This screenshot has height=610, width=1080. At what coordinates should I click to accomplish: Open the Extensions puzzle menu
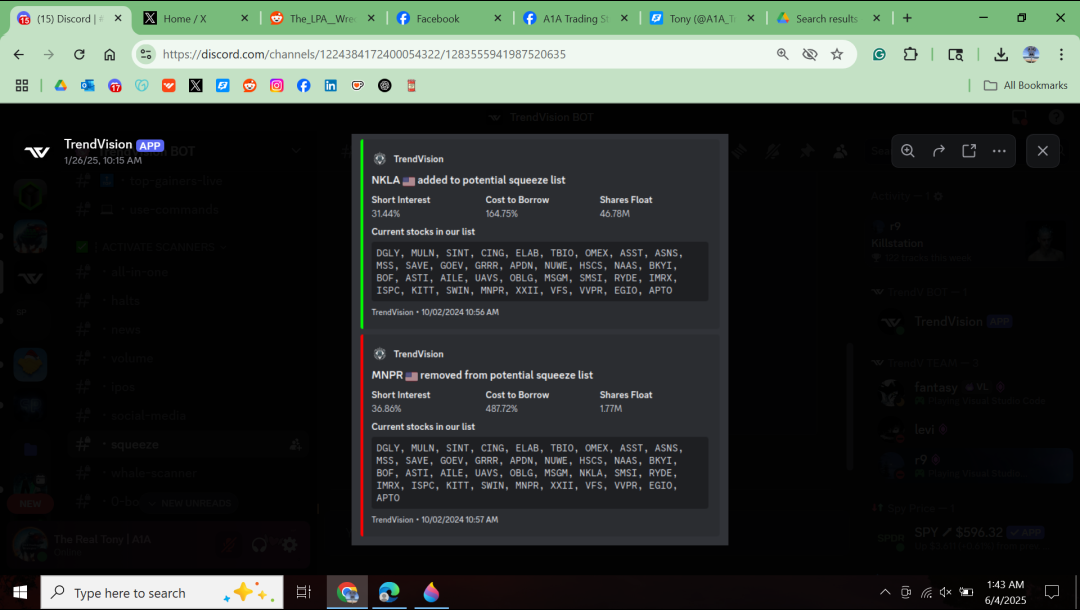(911, 54)
